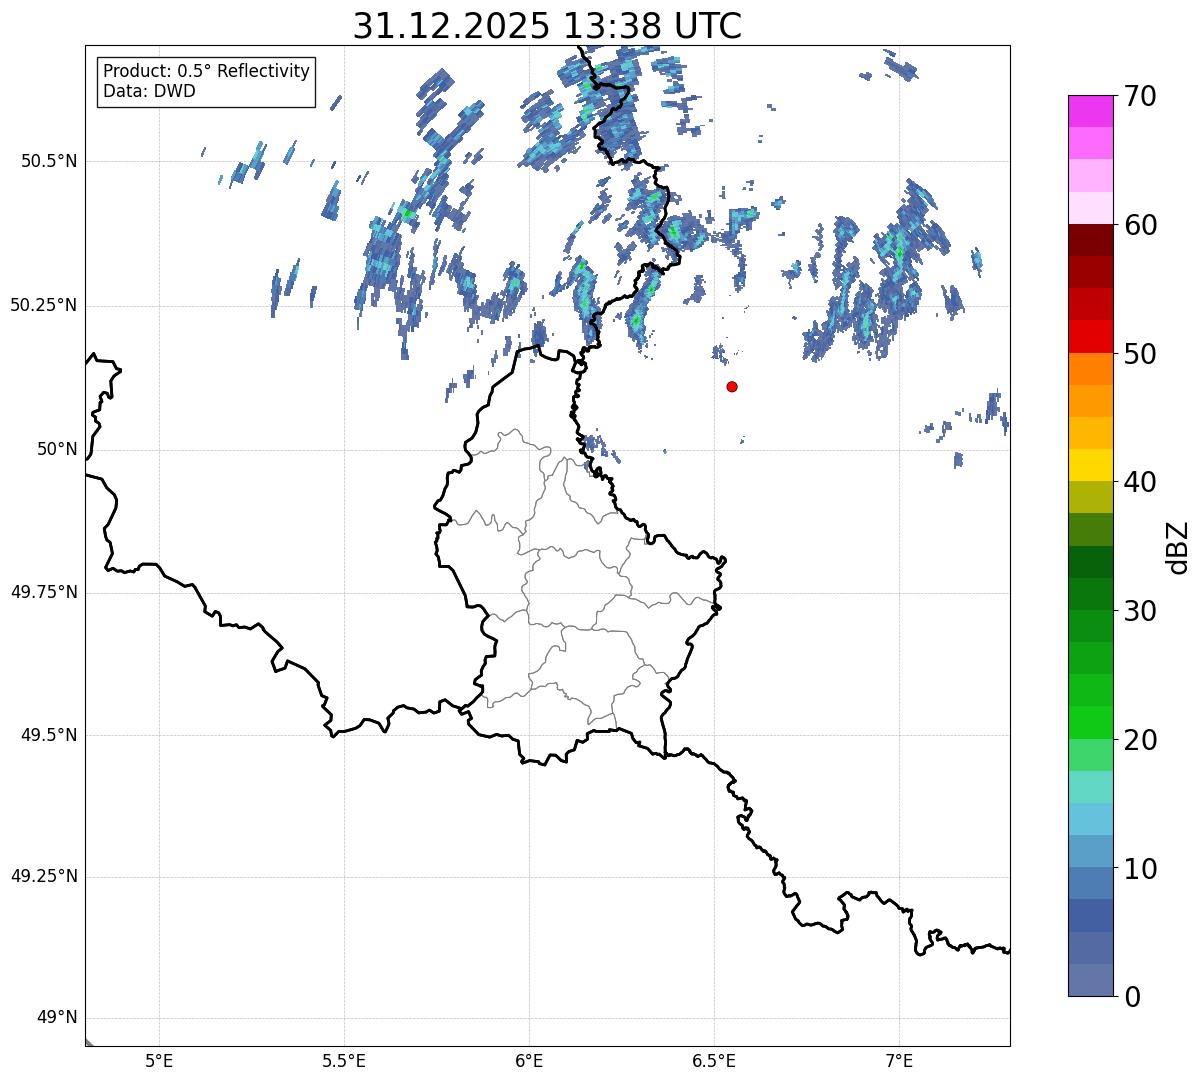The width and height of the screenshot is (1202, 1081).
Task: Click the plot title timestamp text
Action: click(x=547, y=26)
